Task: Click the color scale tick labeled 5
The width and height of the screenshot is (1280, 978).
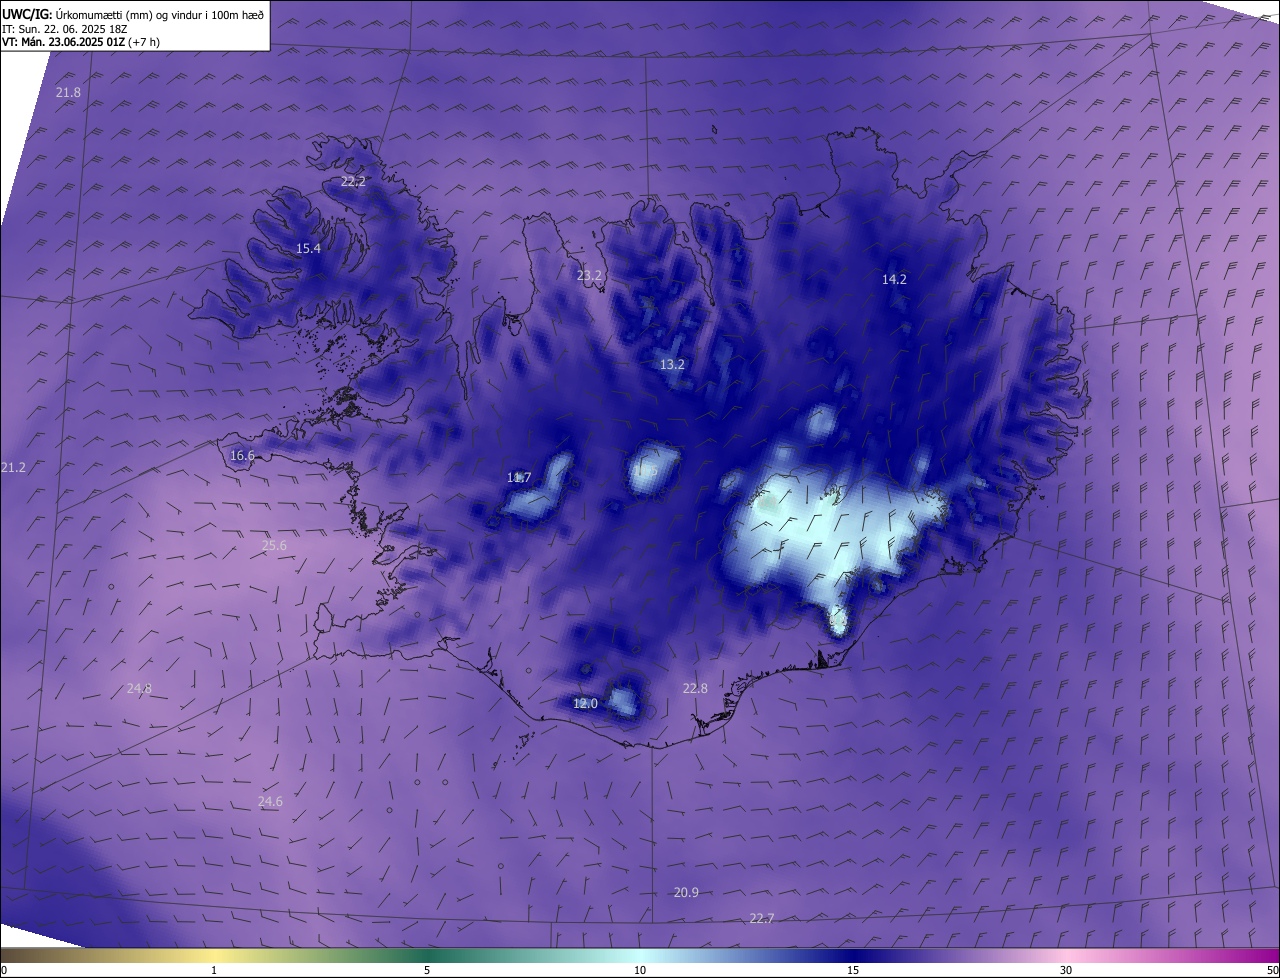Action: point(427,970)
